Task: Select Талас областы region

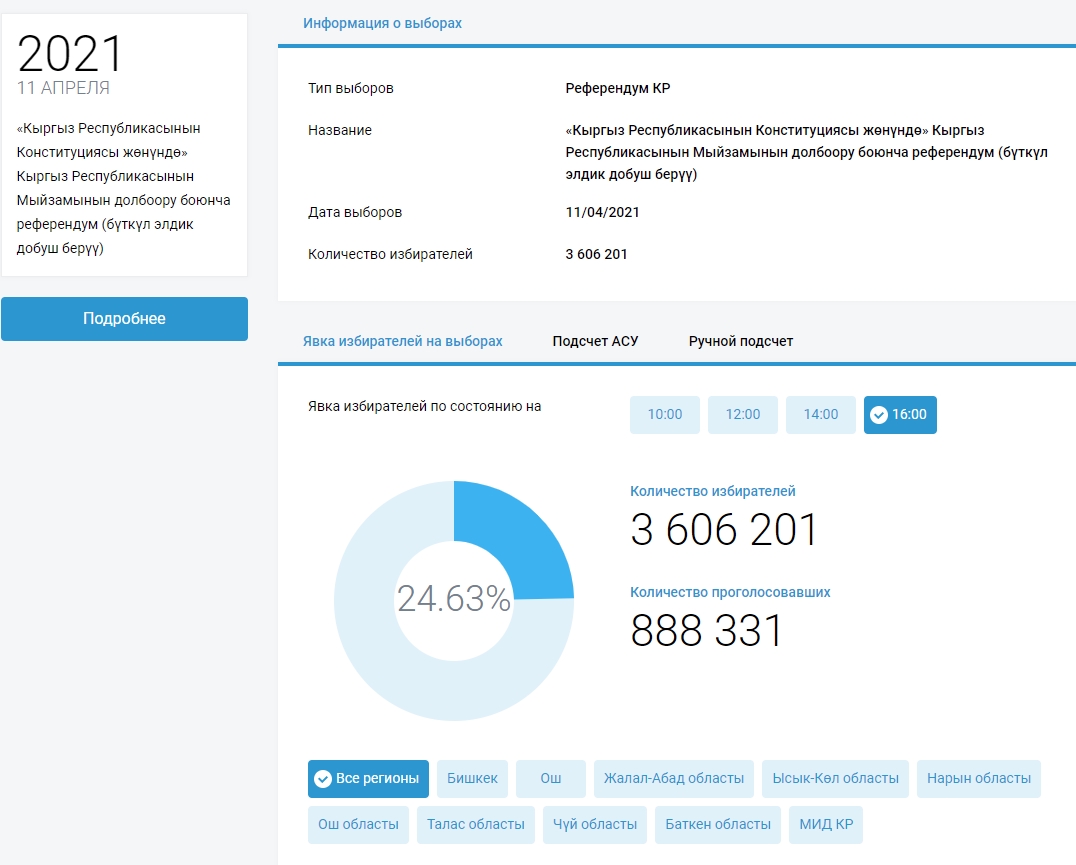Action: pos(476,825)
